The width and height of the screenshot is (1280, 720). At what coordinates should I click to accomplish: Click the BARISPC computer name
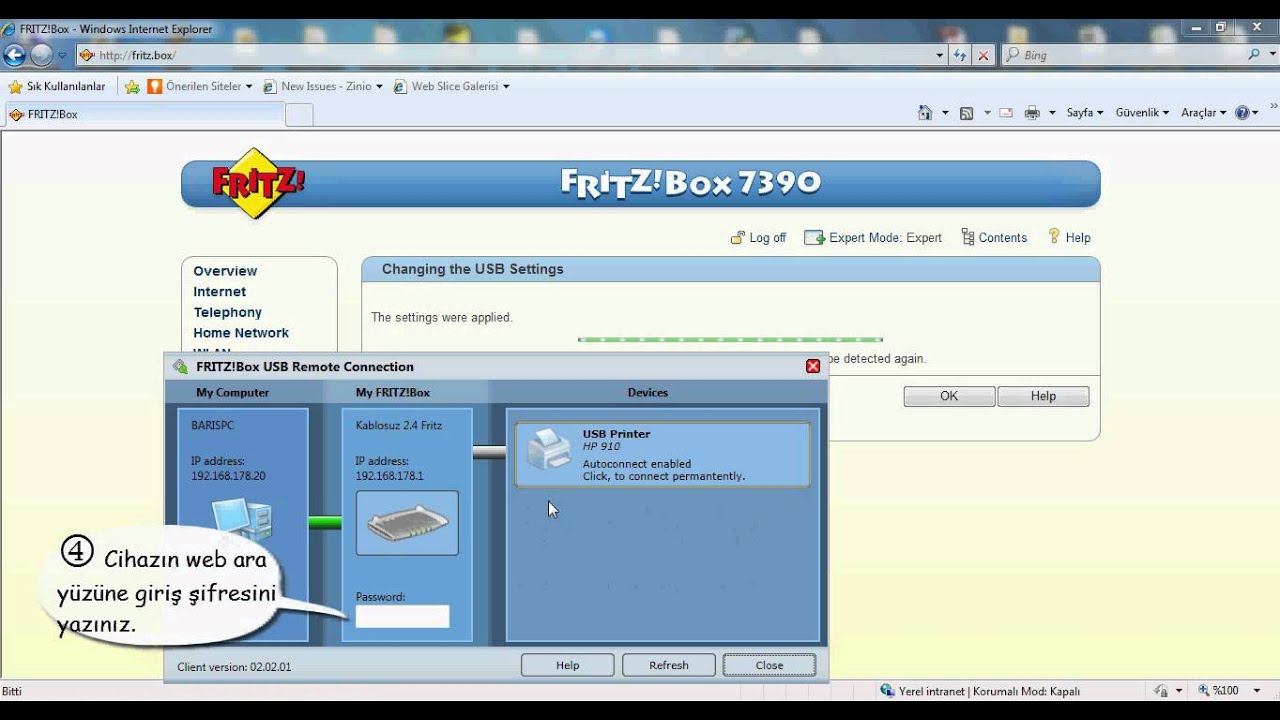pyautogui.click(x=212, y=425)
